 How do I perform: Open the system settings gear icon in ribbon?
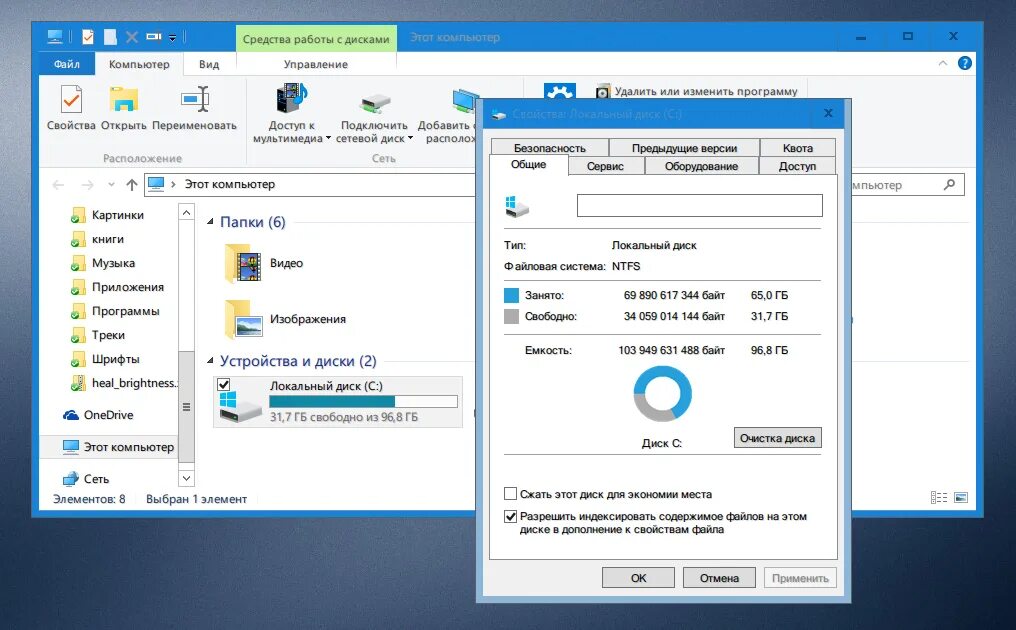[x=559, y=91]
